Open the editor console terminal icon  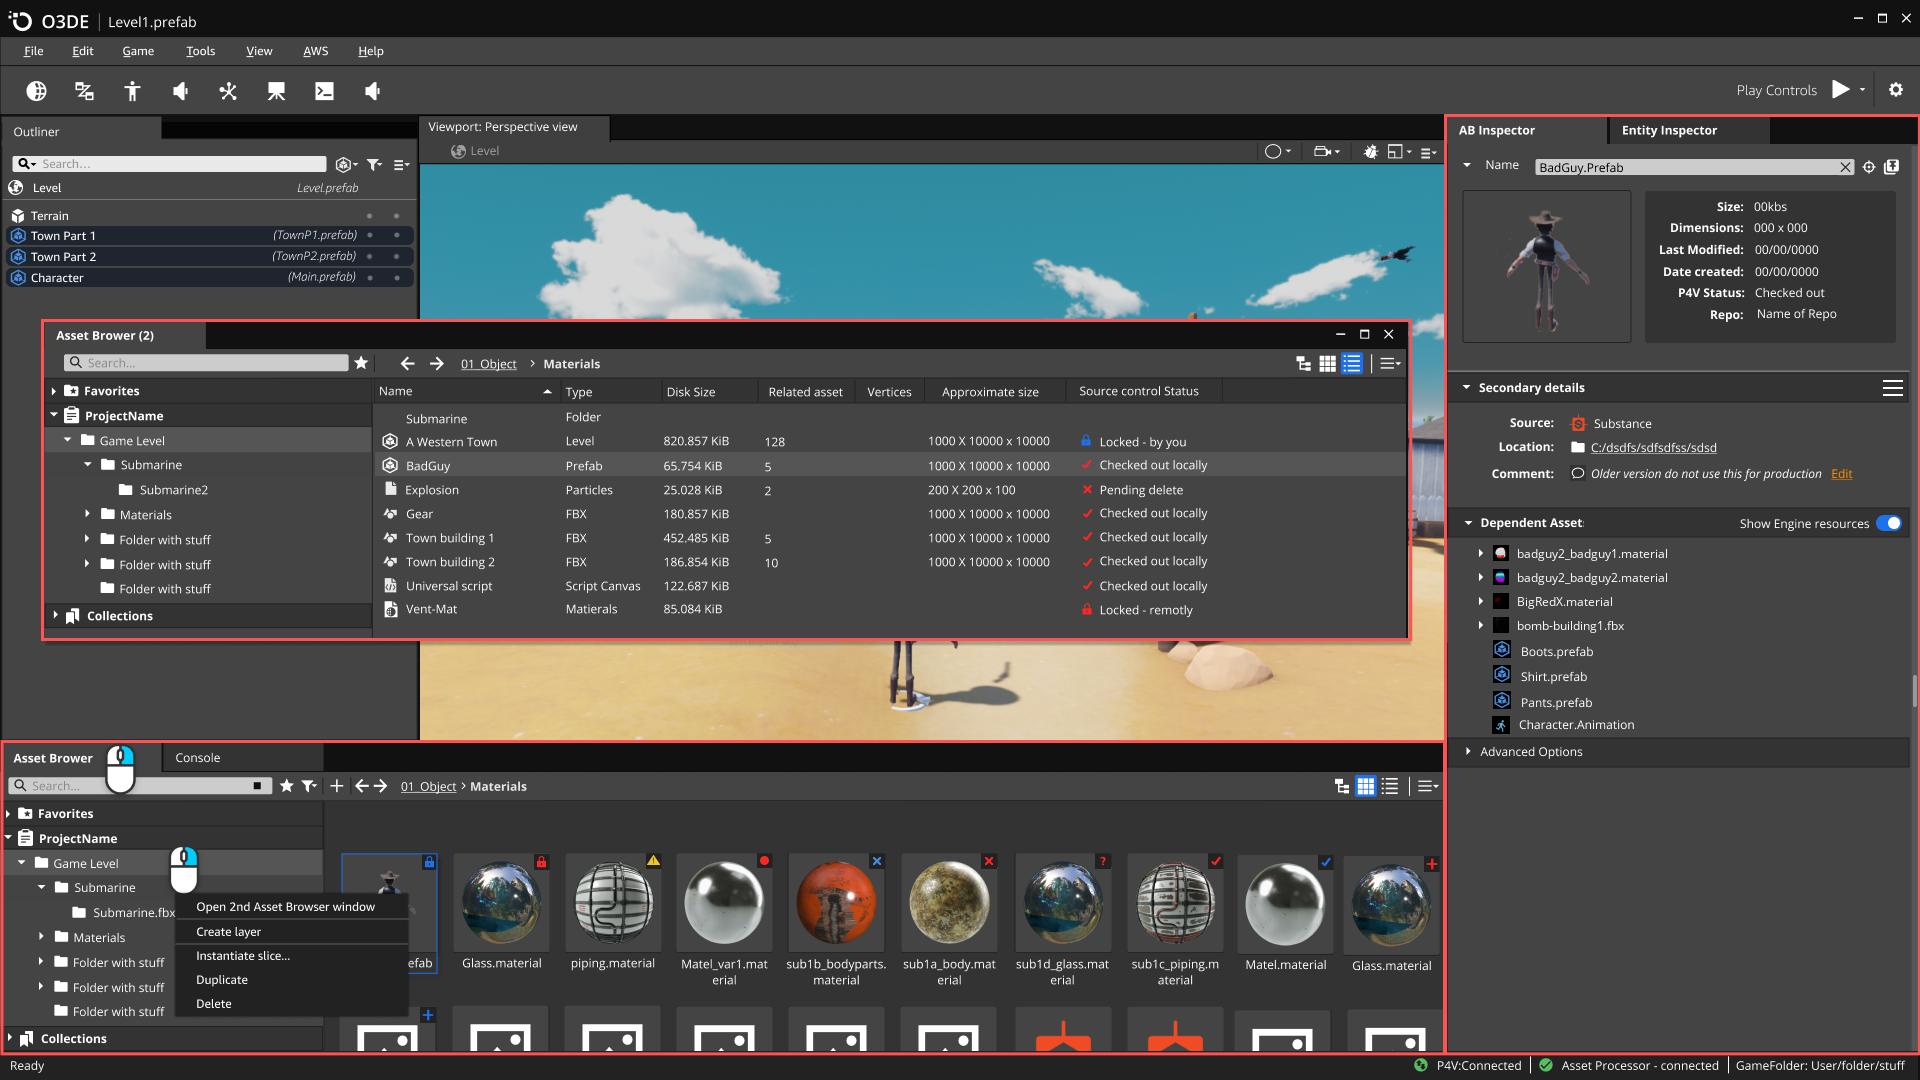(x=324, y=90)
